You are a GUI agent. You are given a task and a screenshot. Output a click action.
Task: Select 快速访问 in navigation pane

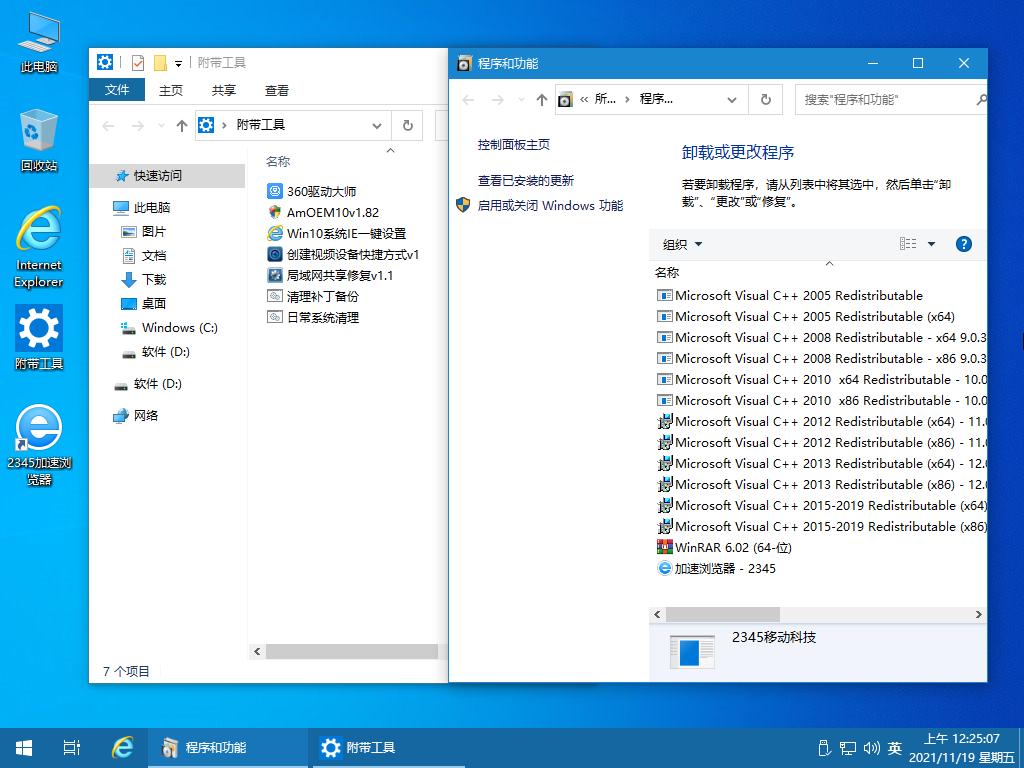tap(167, 176)
